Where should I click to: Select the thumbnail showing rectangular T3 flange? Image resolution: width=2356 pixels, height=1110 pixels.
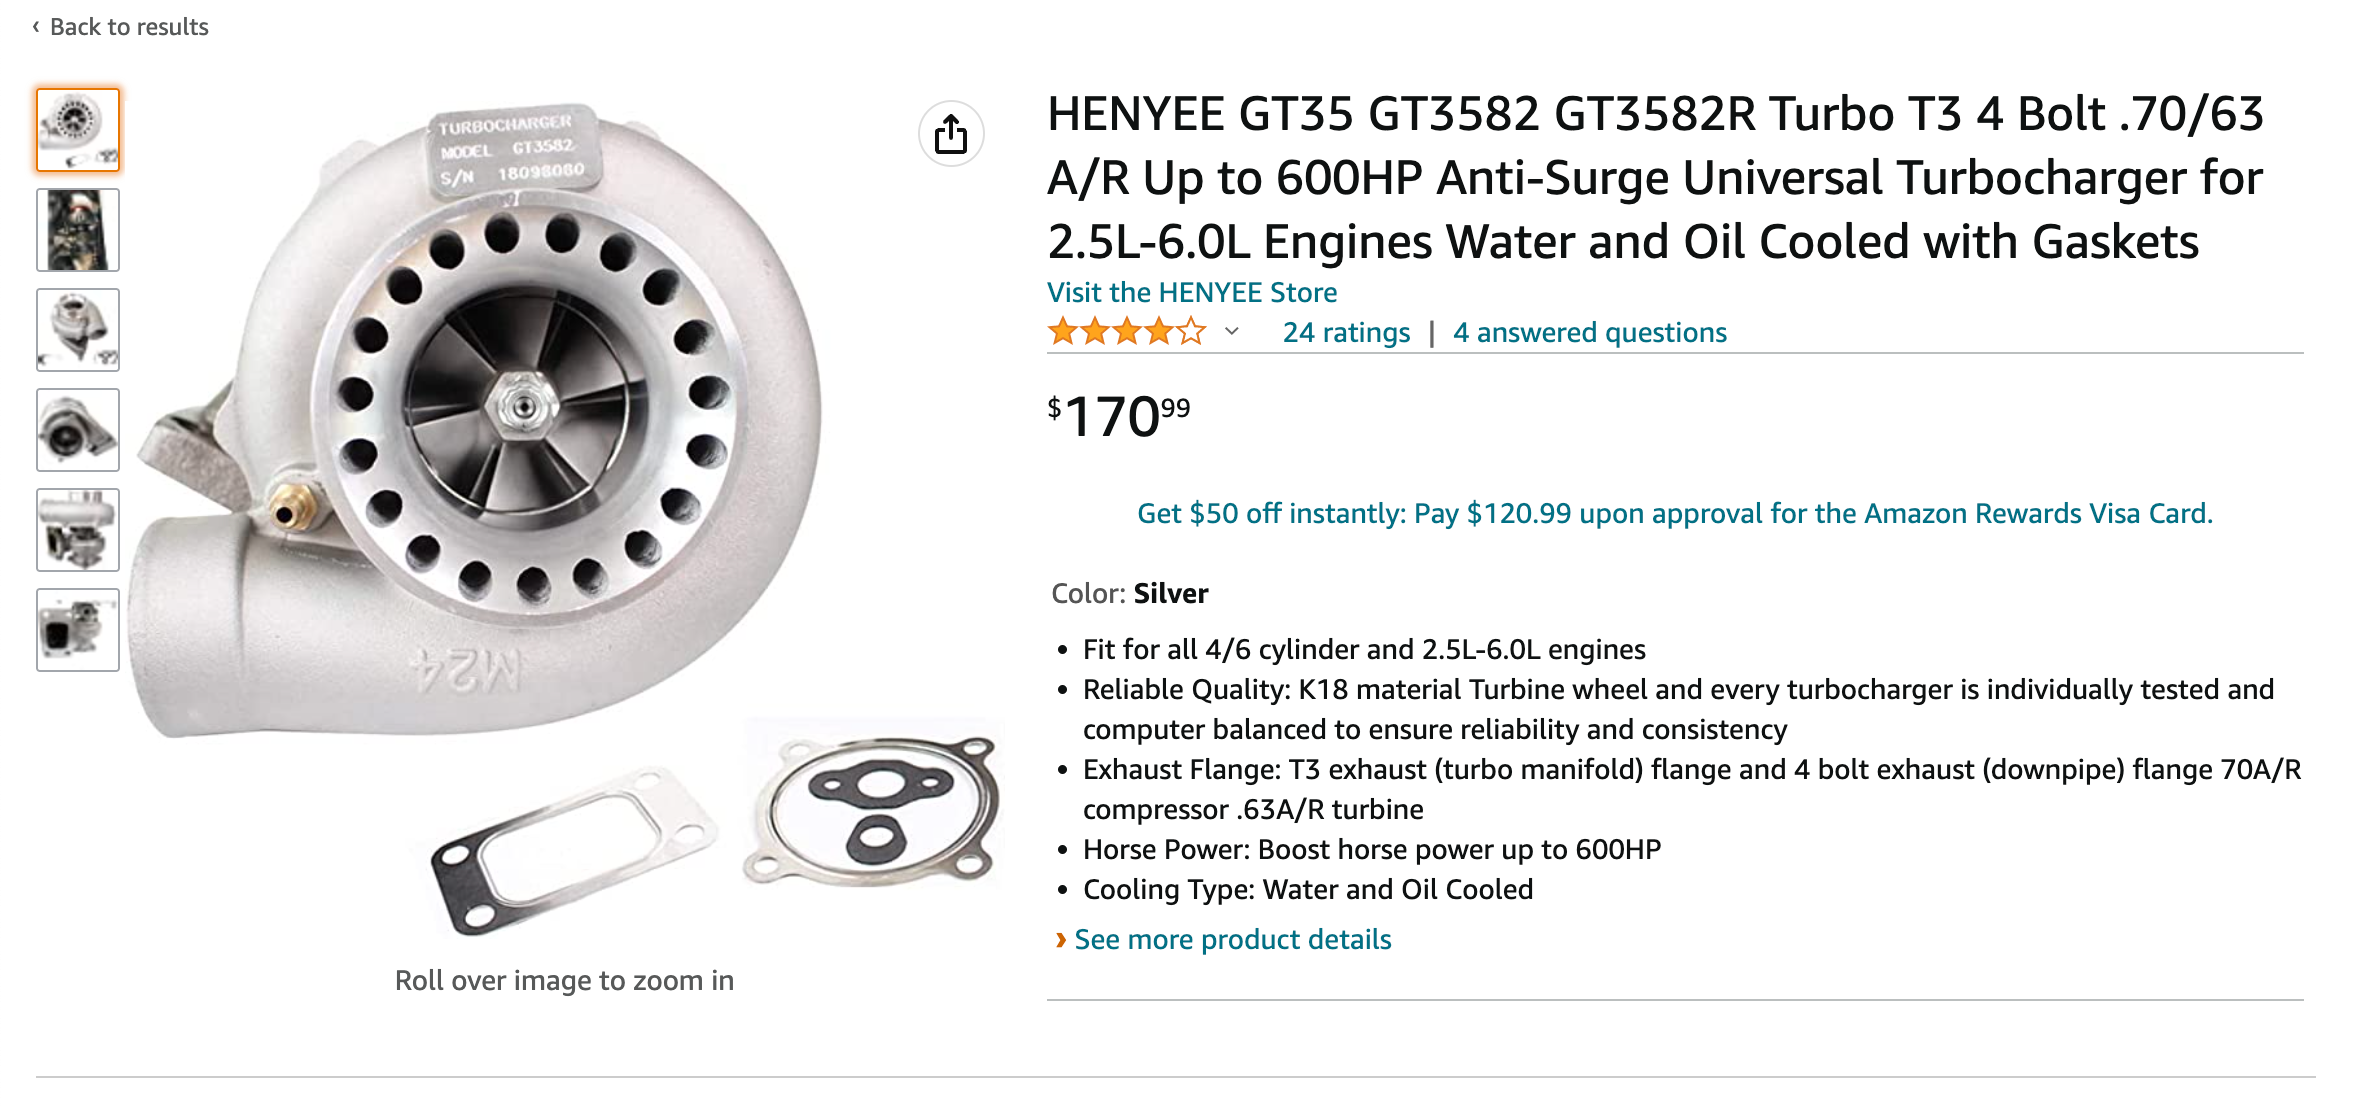click(x=78, y=630)
